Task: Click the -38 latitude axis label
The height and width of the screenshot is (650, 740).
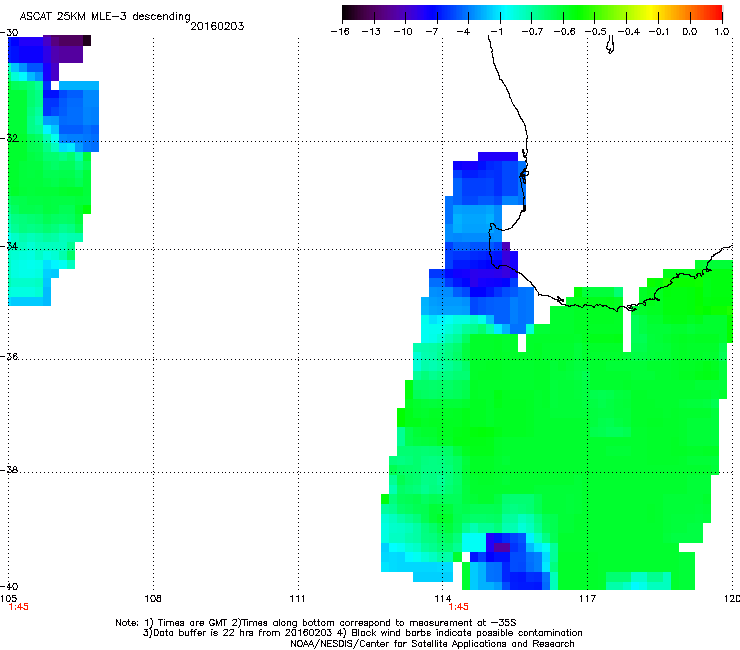Action: (x=9, y=470)
